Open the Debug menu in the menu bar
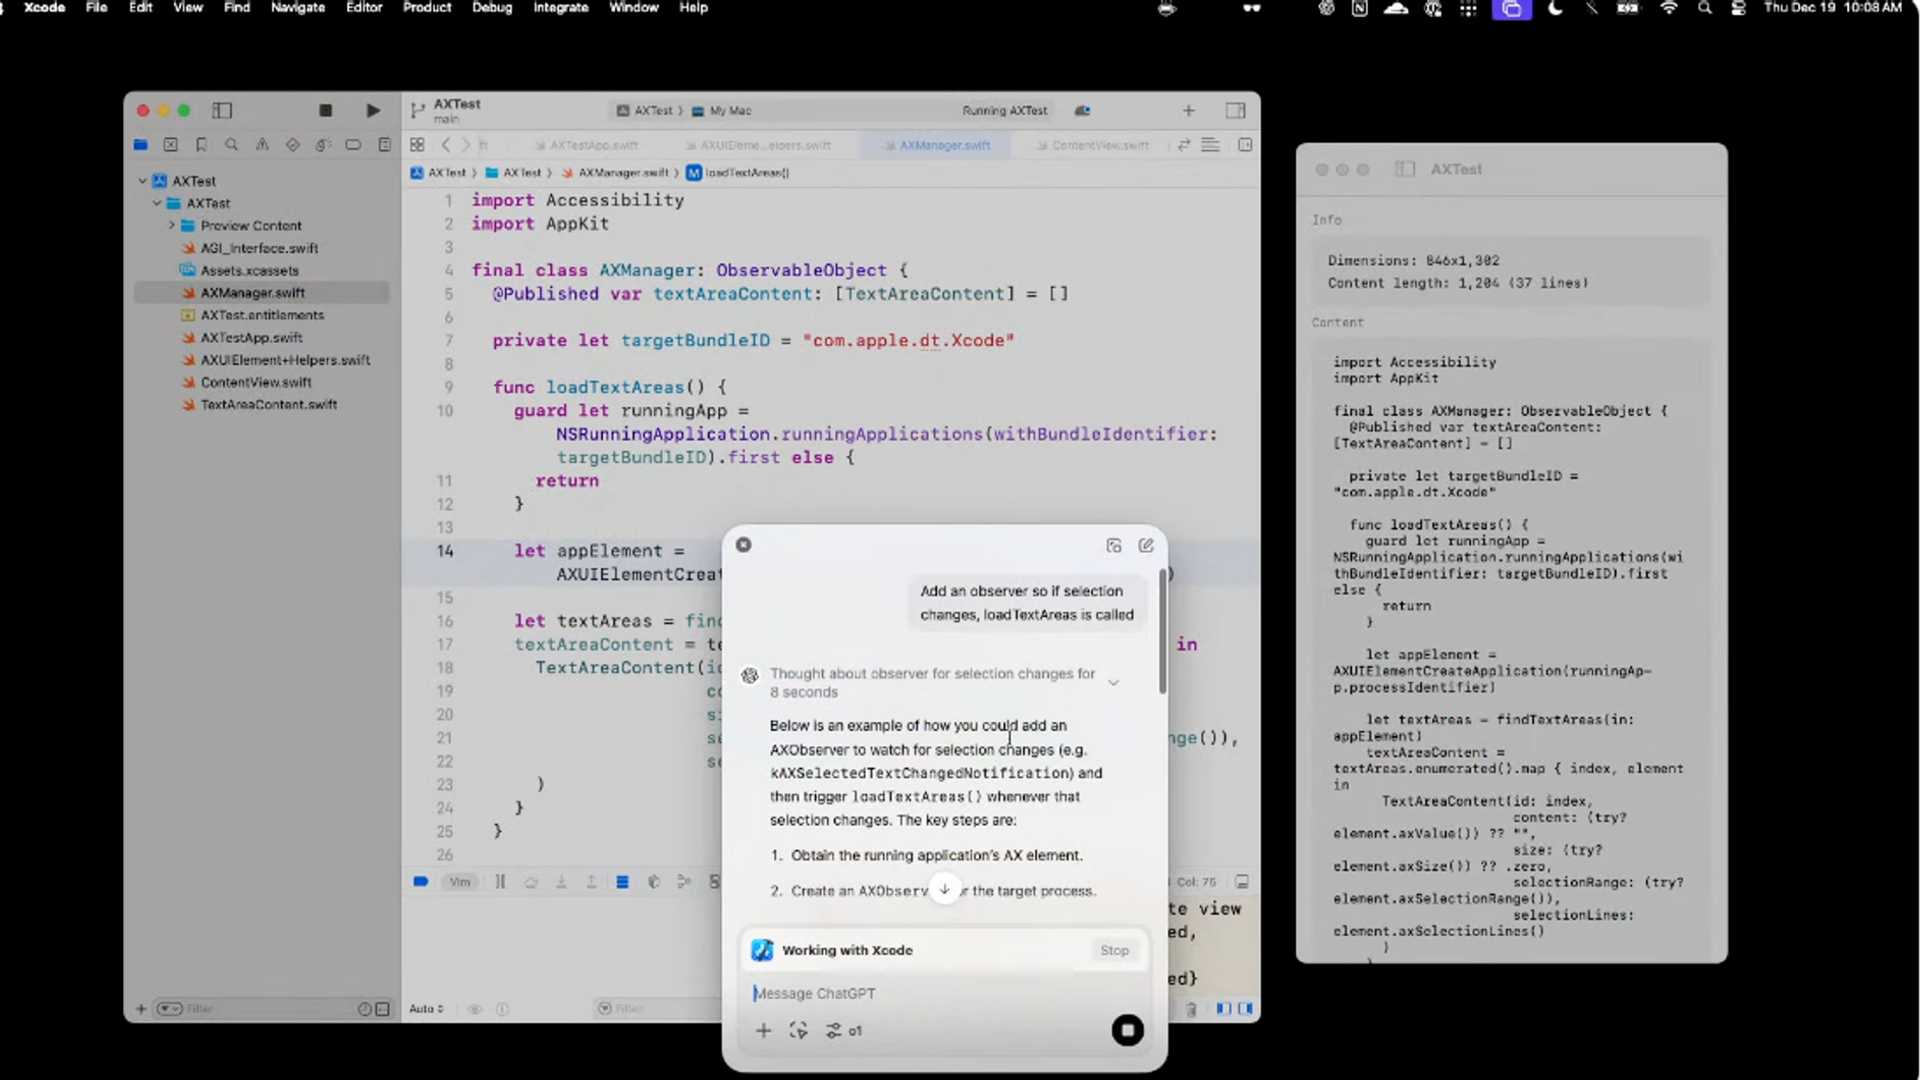The image size is (1920, 1080). pos(492,7)
